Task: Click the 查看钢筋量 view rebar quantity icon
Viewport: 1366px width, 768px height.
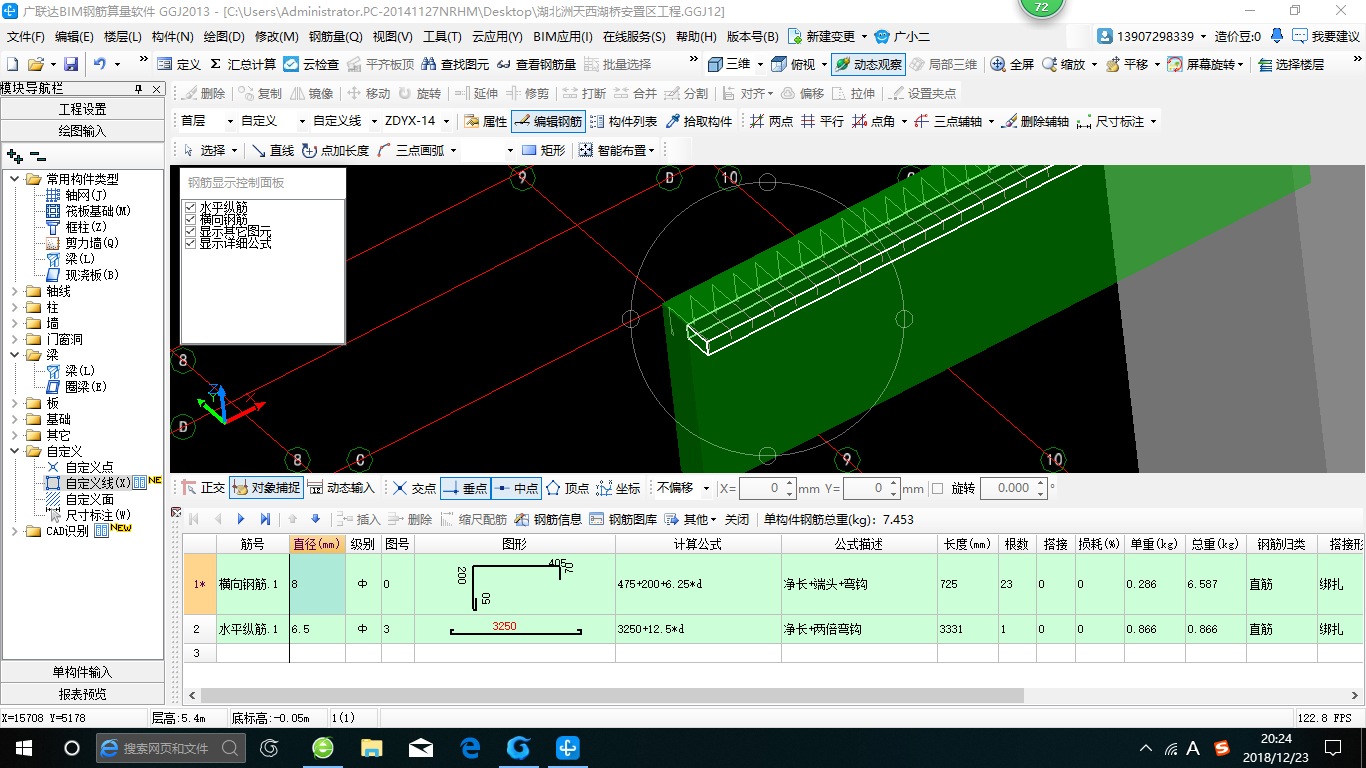Action: pos(537,64)
